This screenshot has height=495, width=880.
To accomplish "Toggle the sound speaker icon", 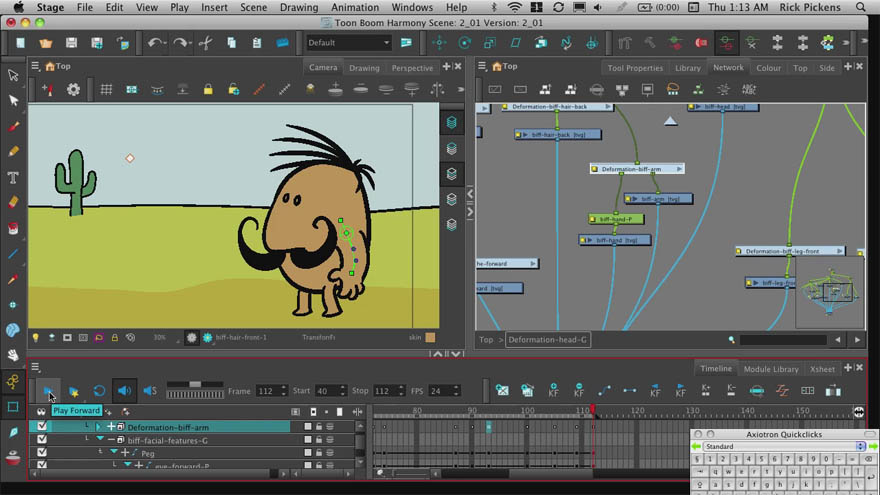I will coord(124,391).
